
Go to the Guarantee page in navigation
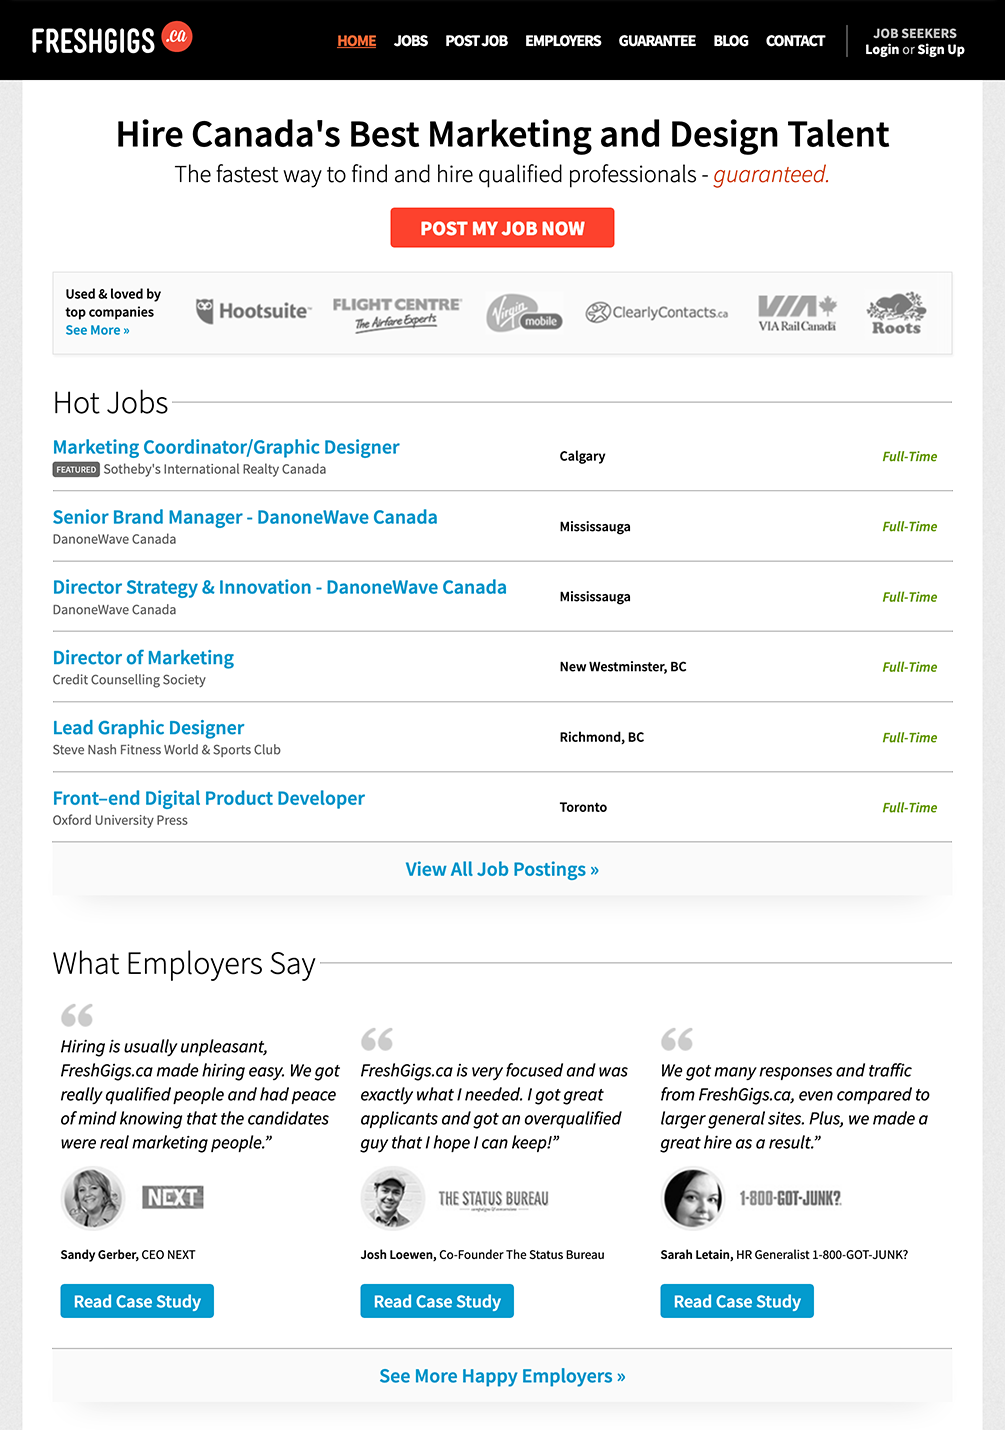point(657,41)
